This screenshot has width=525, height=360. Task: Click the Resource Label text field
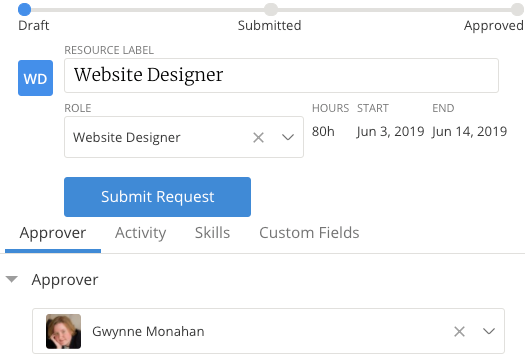coord(281,75)
